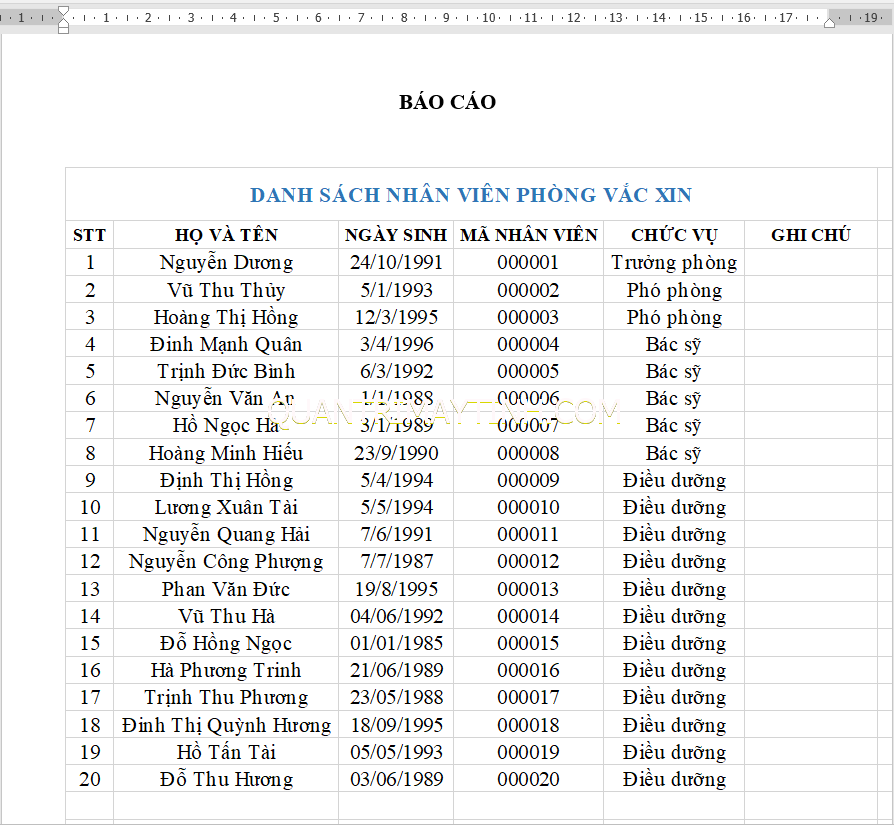
Task: Click the name Đỗ Hồng Ngọc
Action: pos(226,643)
